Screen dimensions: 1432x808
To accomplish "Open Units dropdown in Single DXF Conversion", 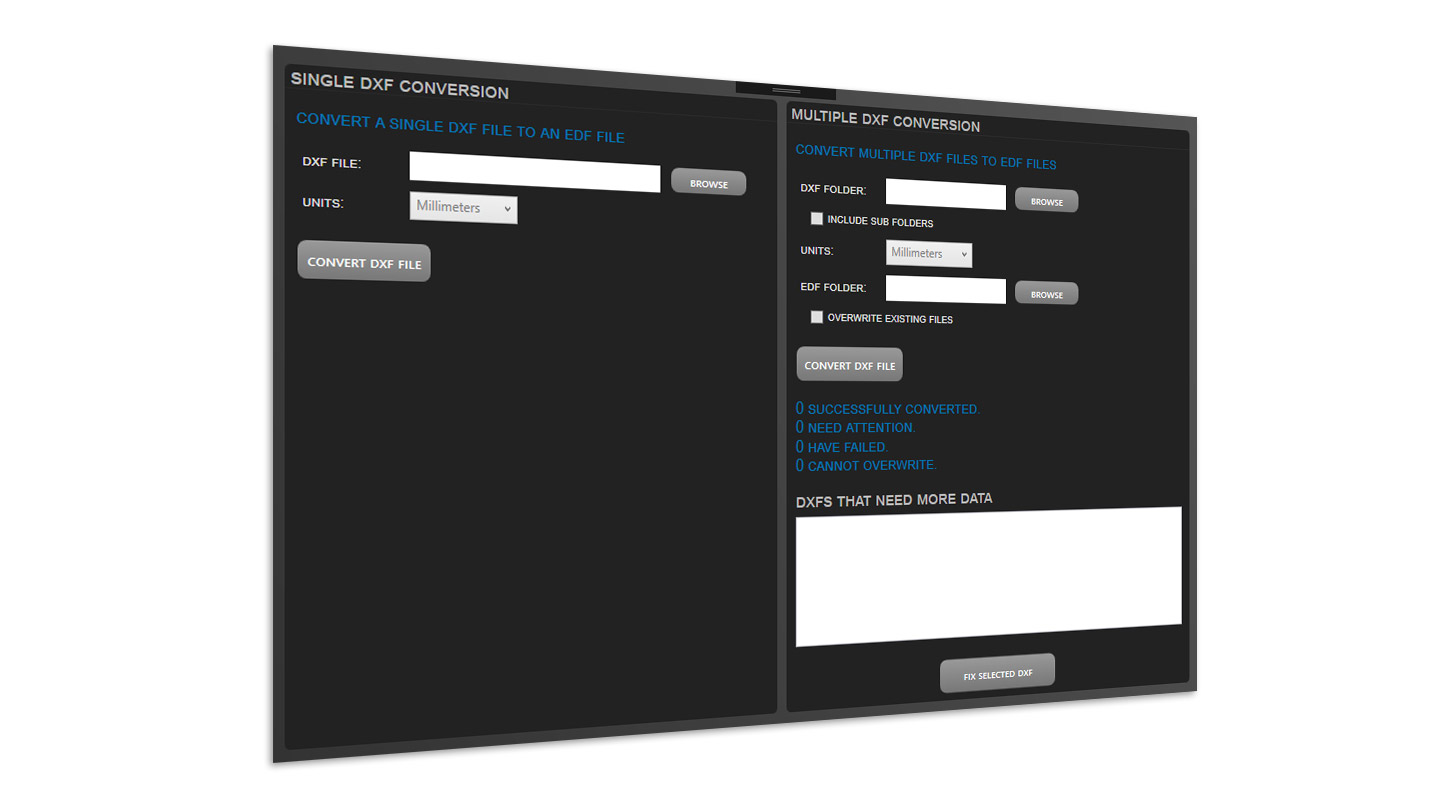I will (463, 208).
